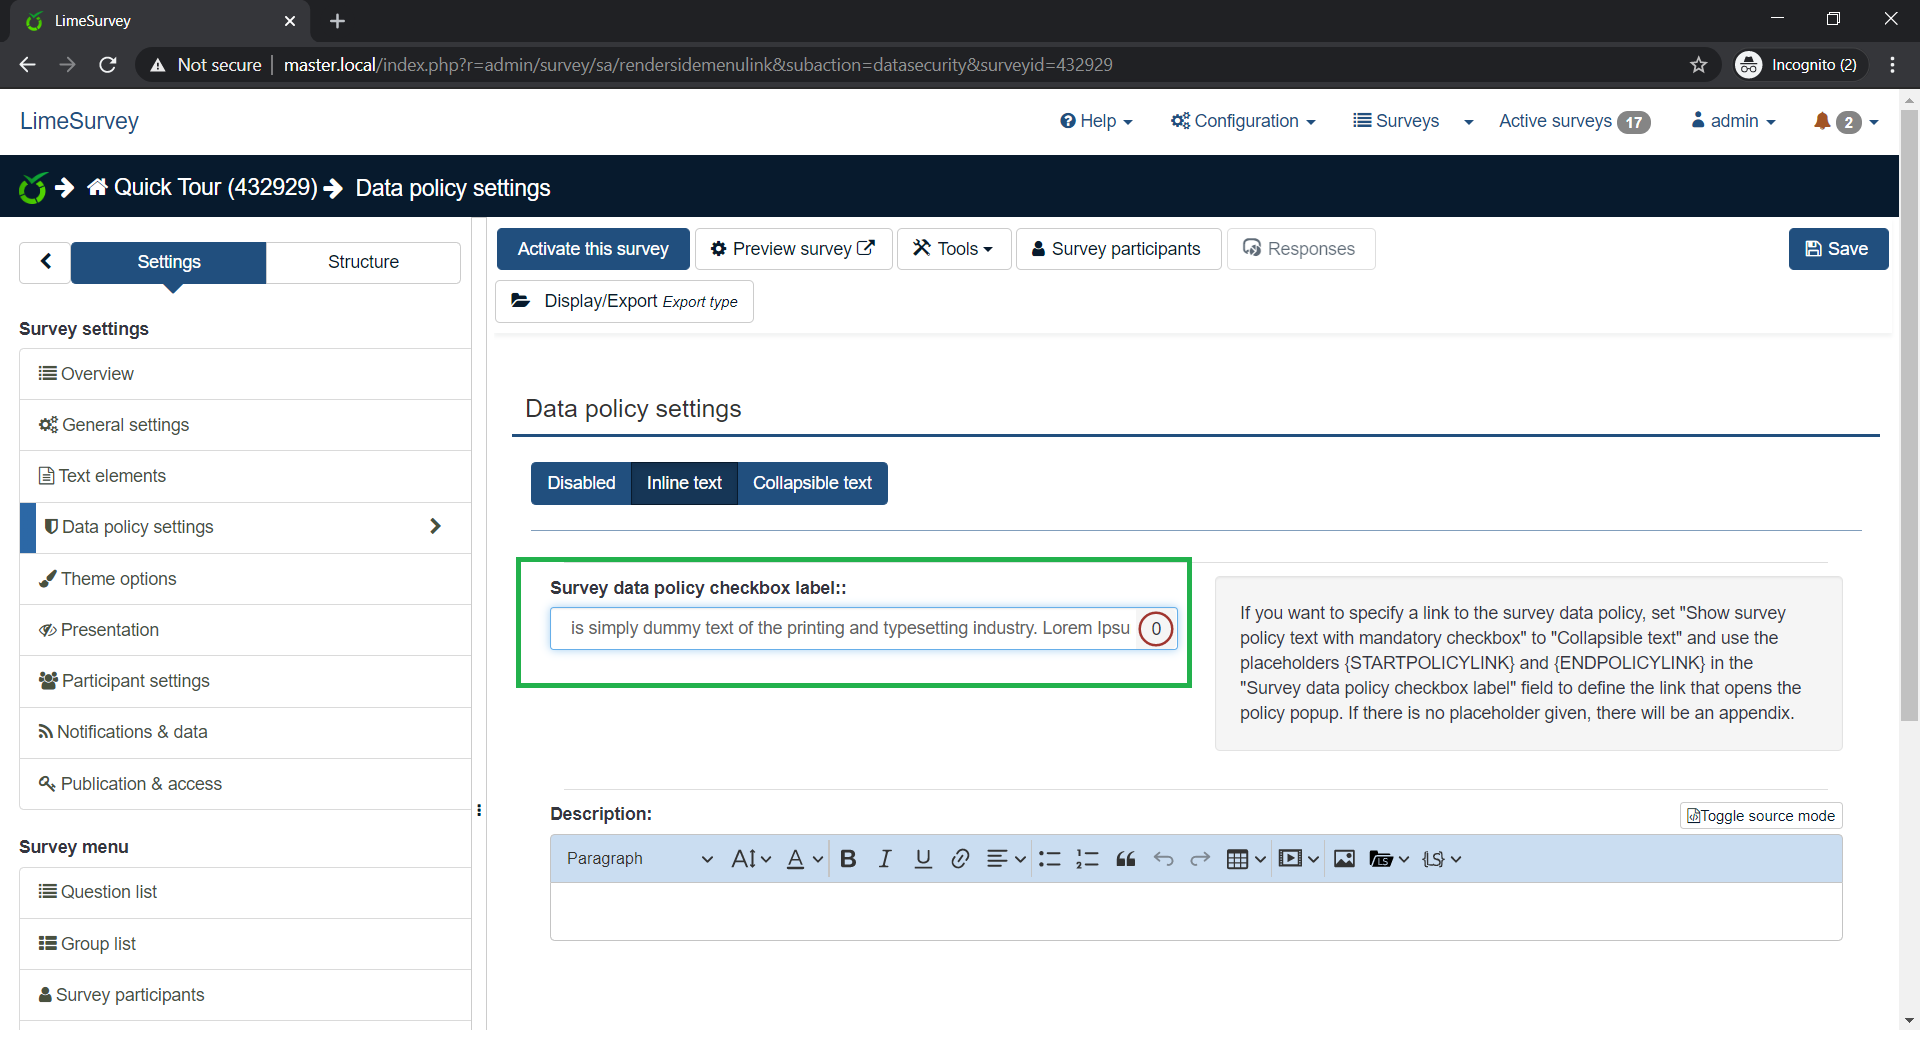Choose Collapsible text policy mode

812,483
